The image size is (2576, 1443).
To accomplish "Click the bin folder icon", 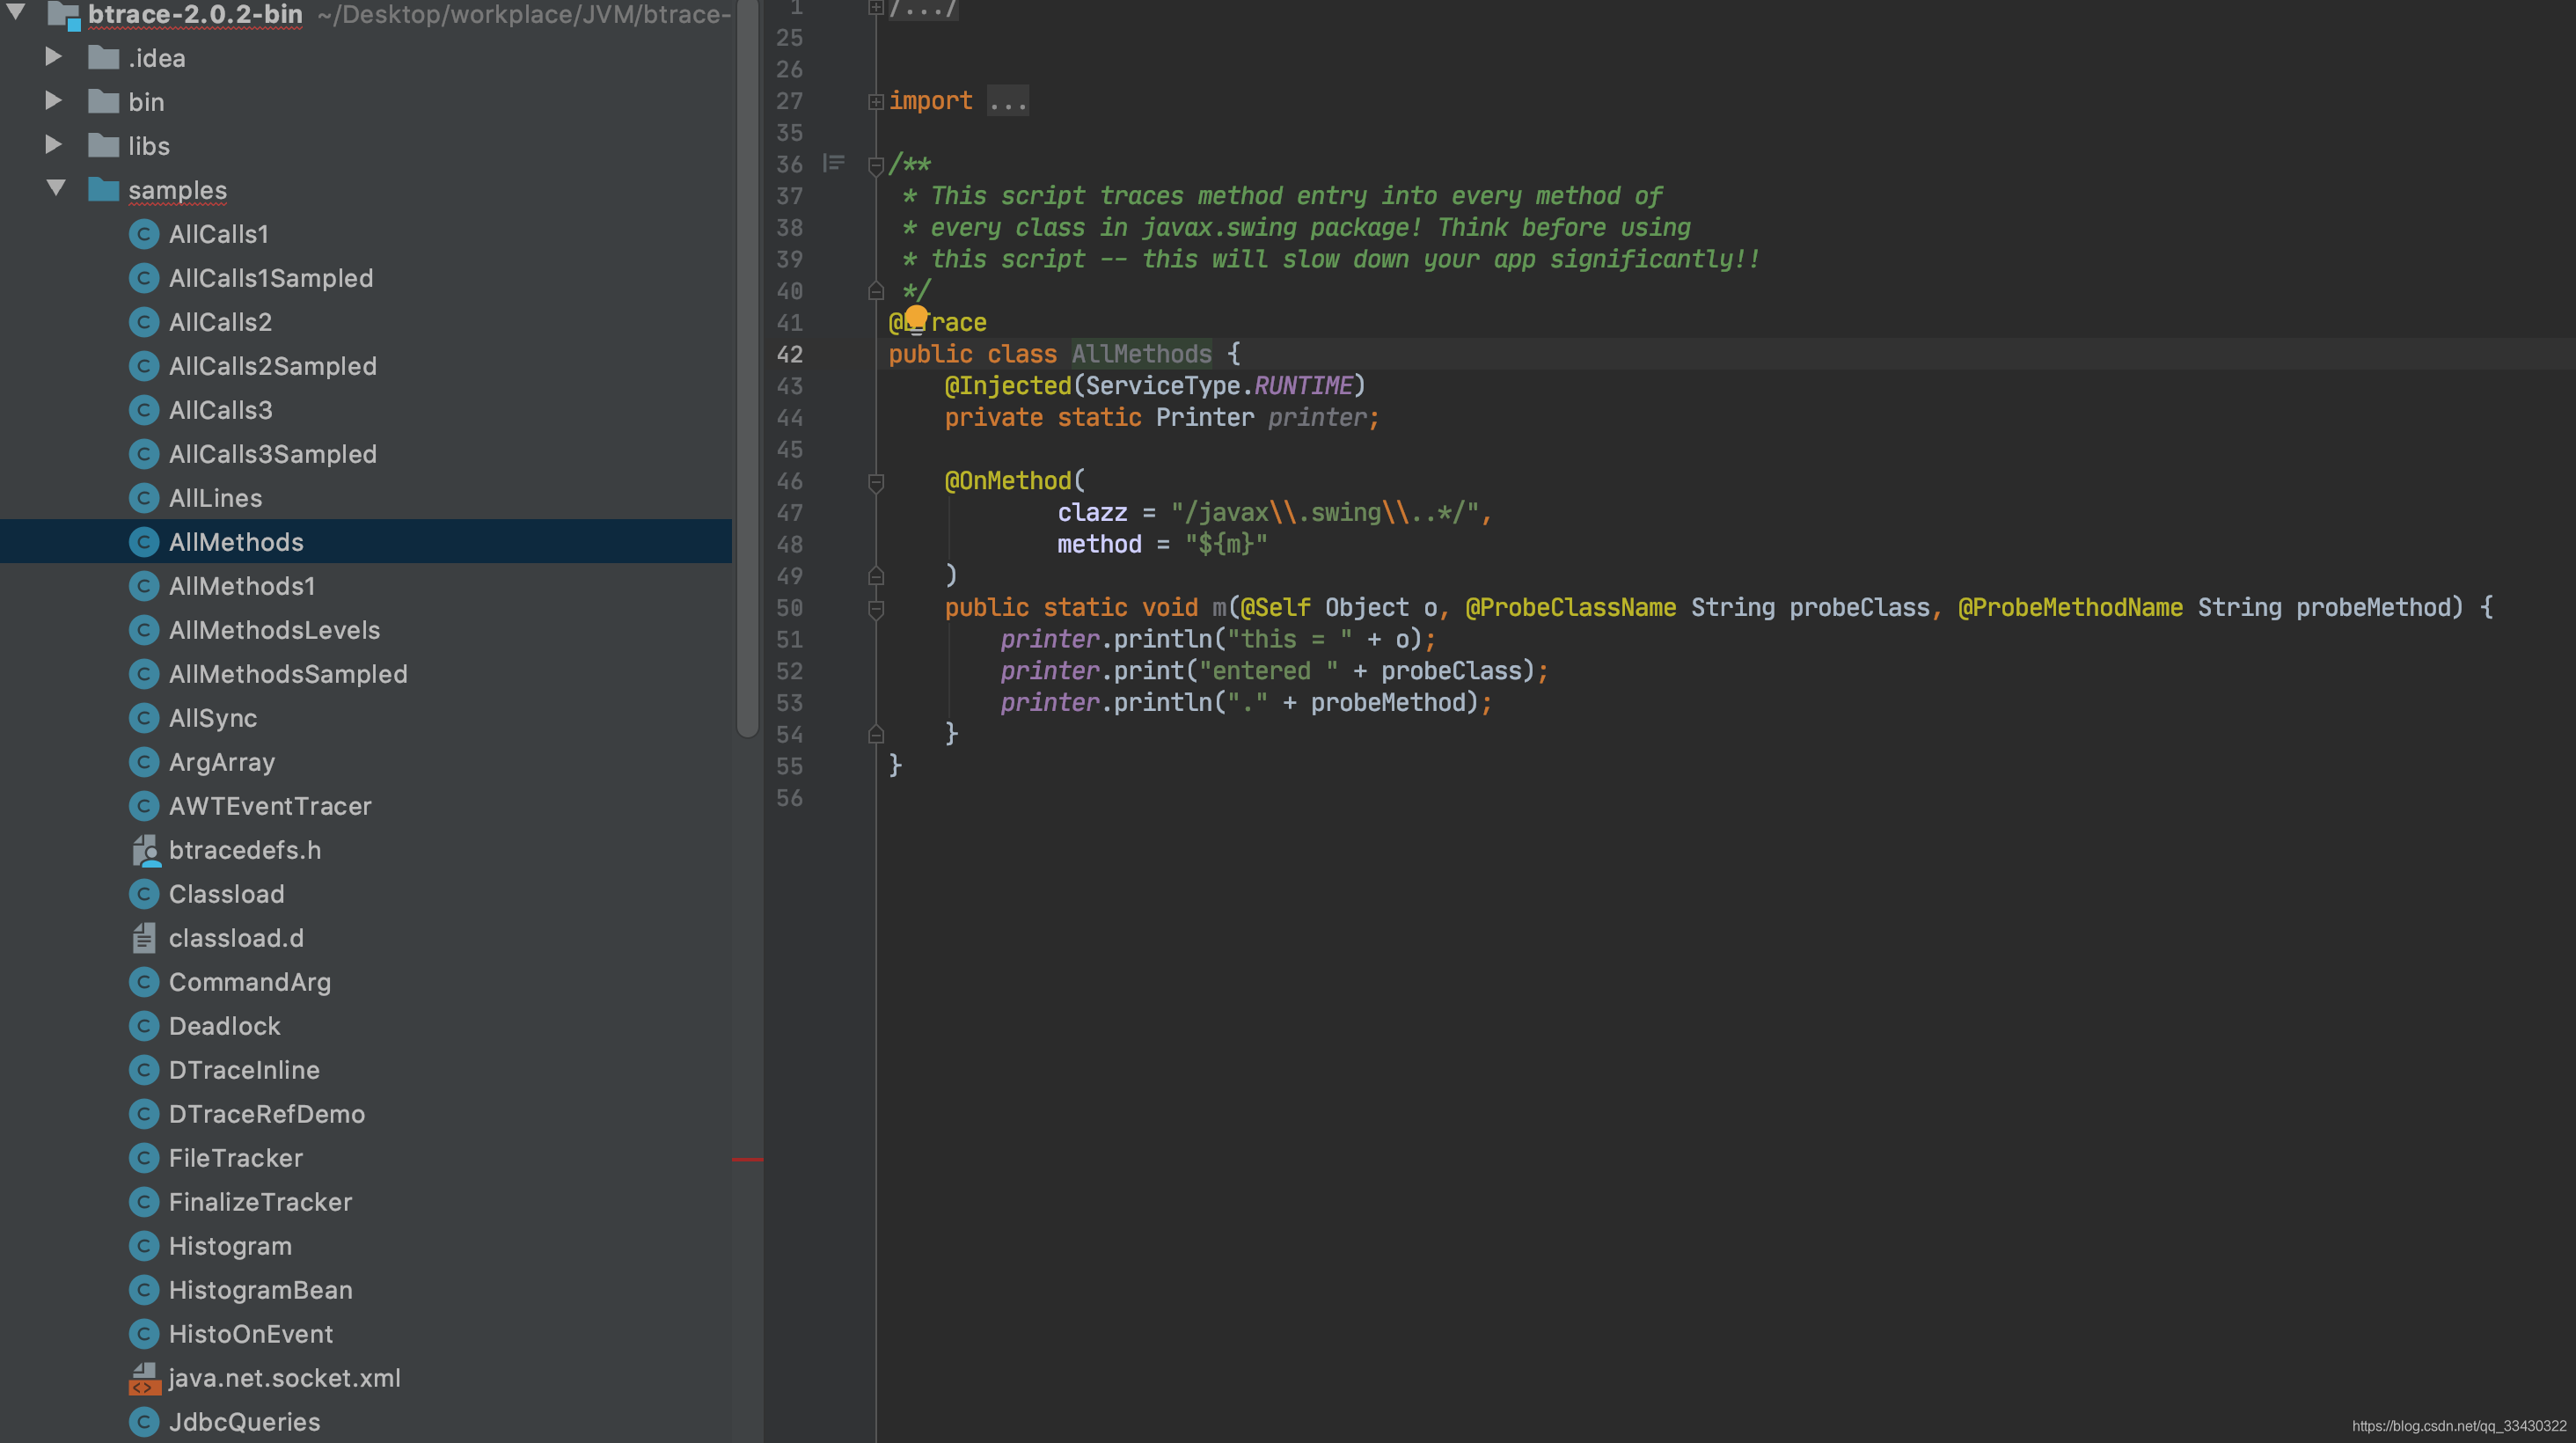I will coord(103,101).
